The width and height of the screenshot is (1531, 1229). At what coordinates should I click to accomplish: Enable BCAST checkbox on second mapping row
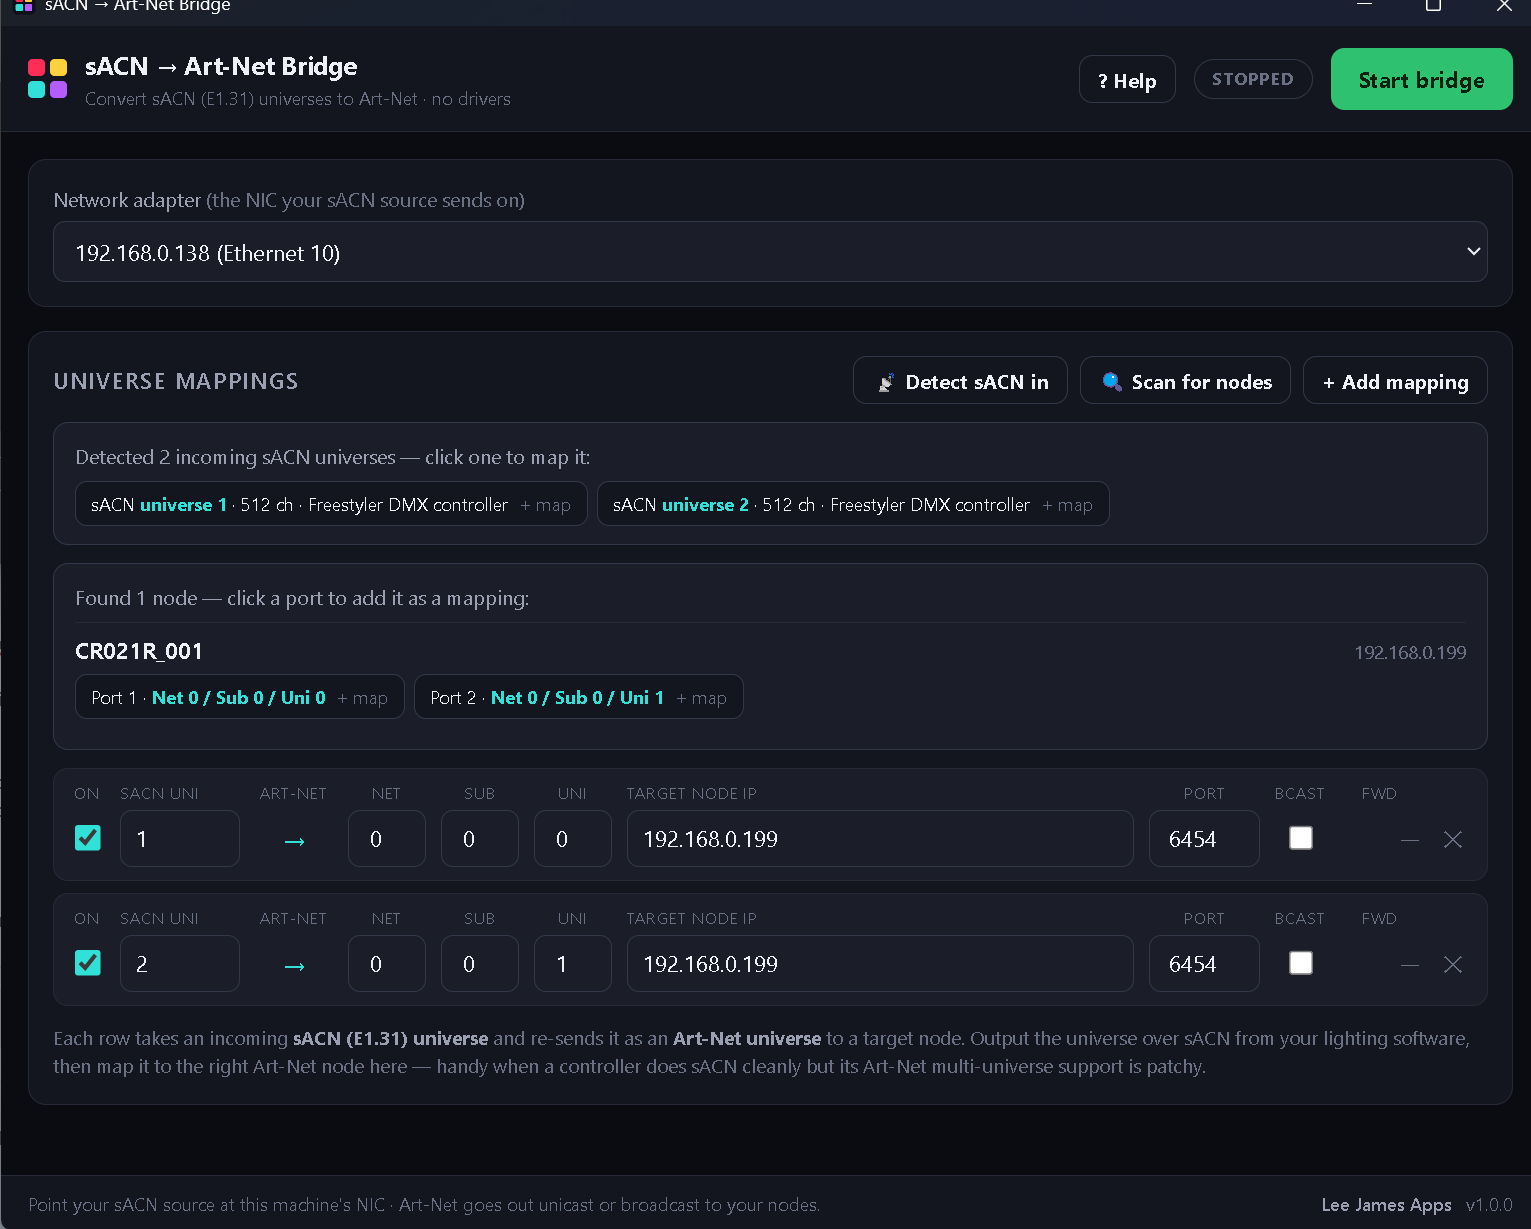click(x=1301, y=963)
